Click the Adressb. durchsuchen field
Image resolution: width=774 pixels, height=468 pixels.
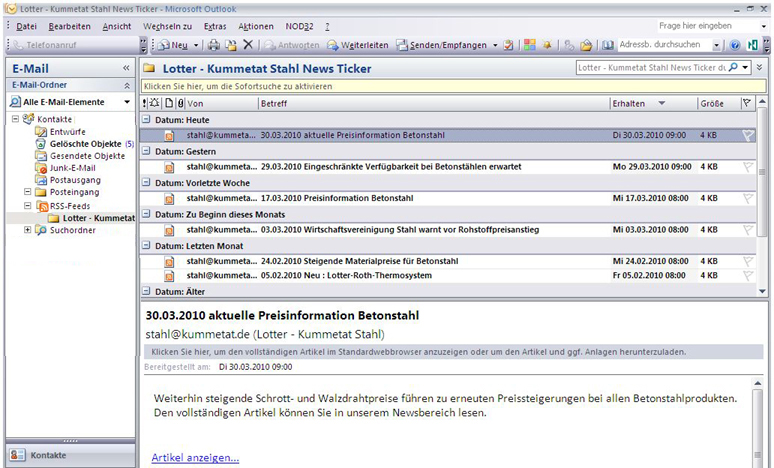[664, 44]
